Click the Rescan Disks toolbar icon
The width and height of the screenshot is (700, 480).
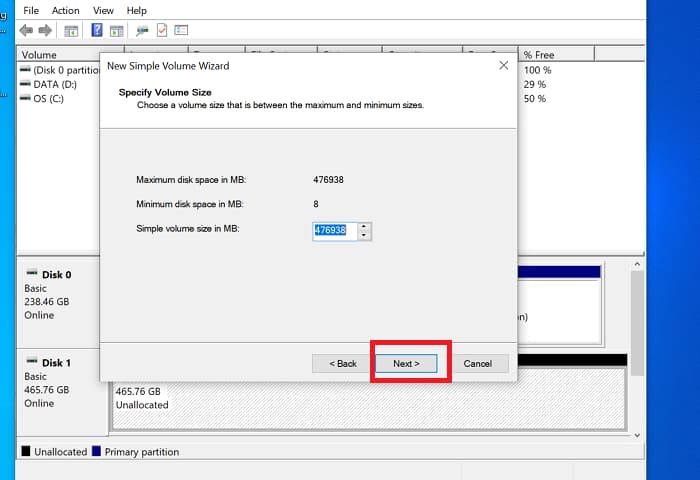pos(142,31)
